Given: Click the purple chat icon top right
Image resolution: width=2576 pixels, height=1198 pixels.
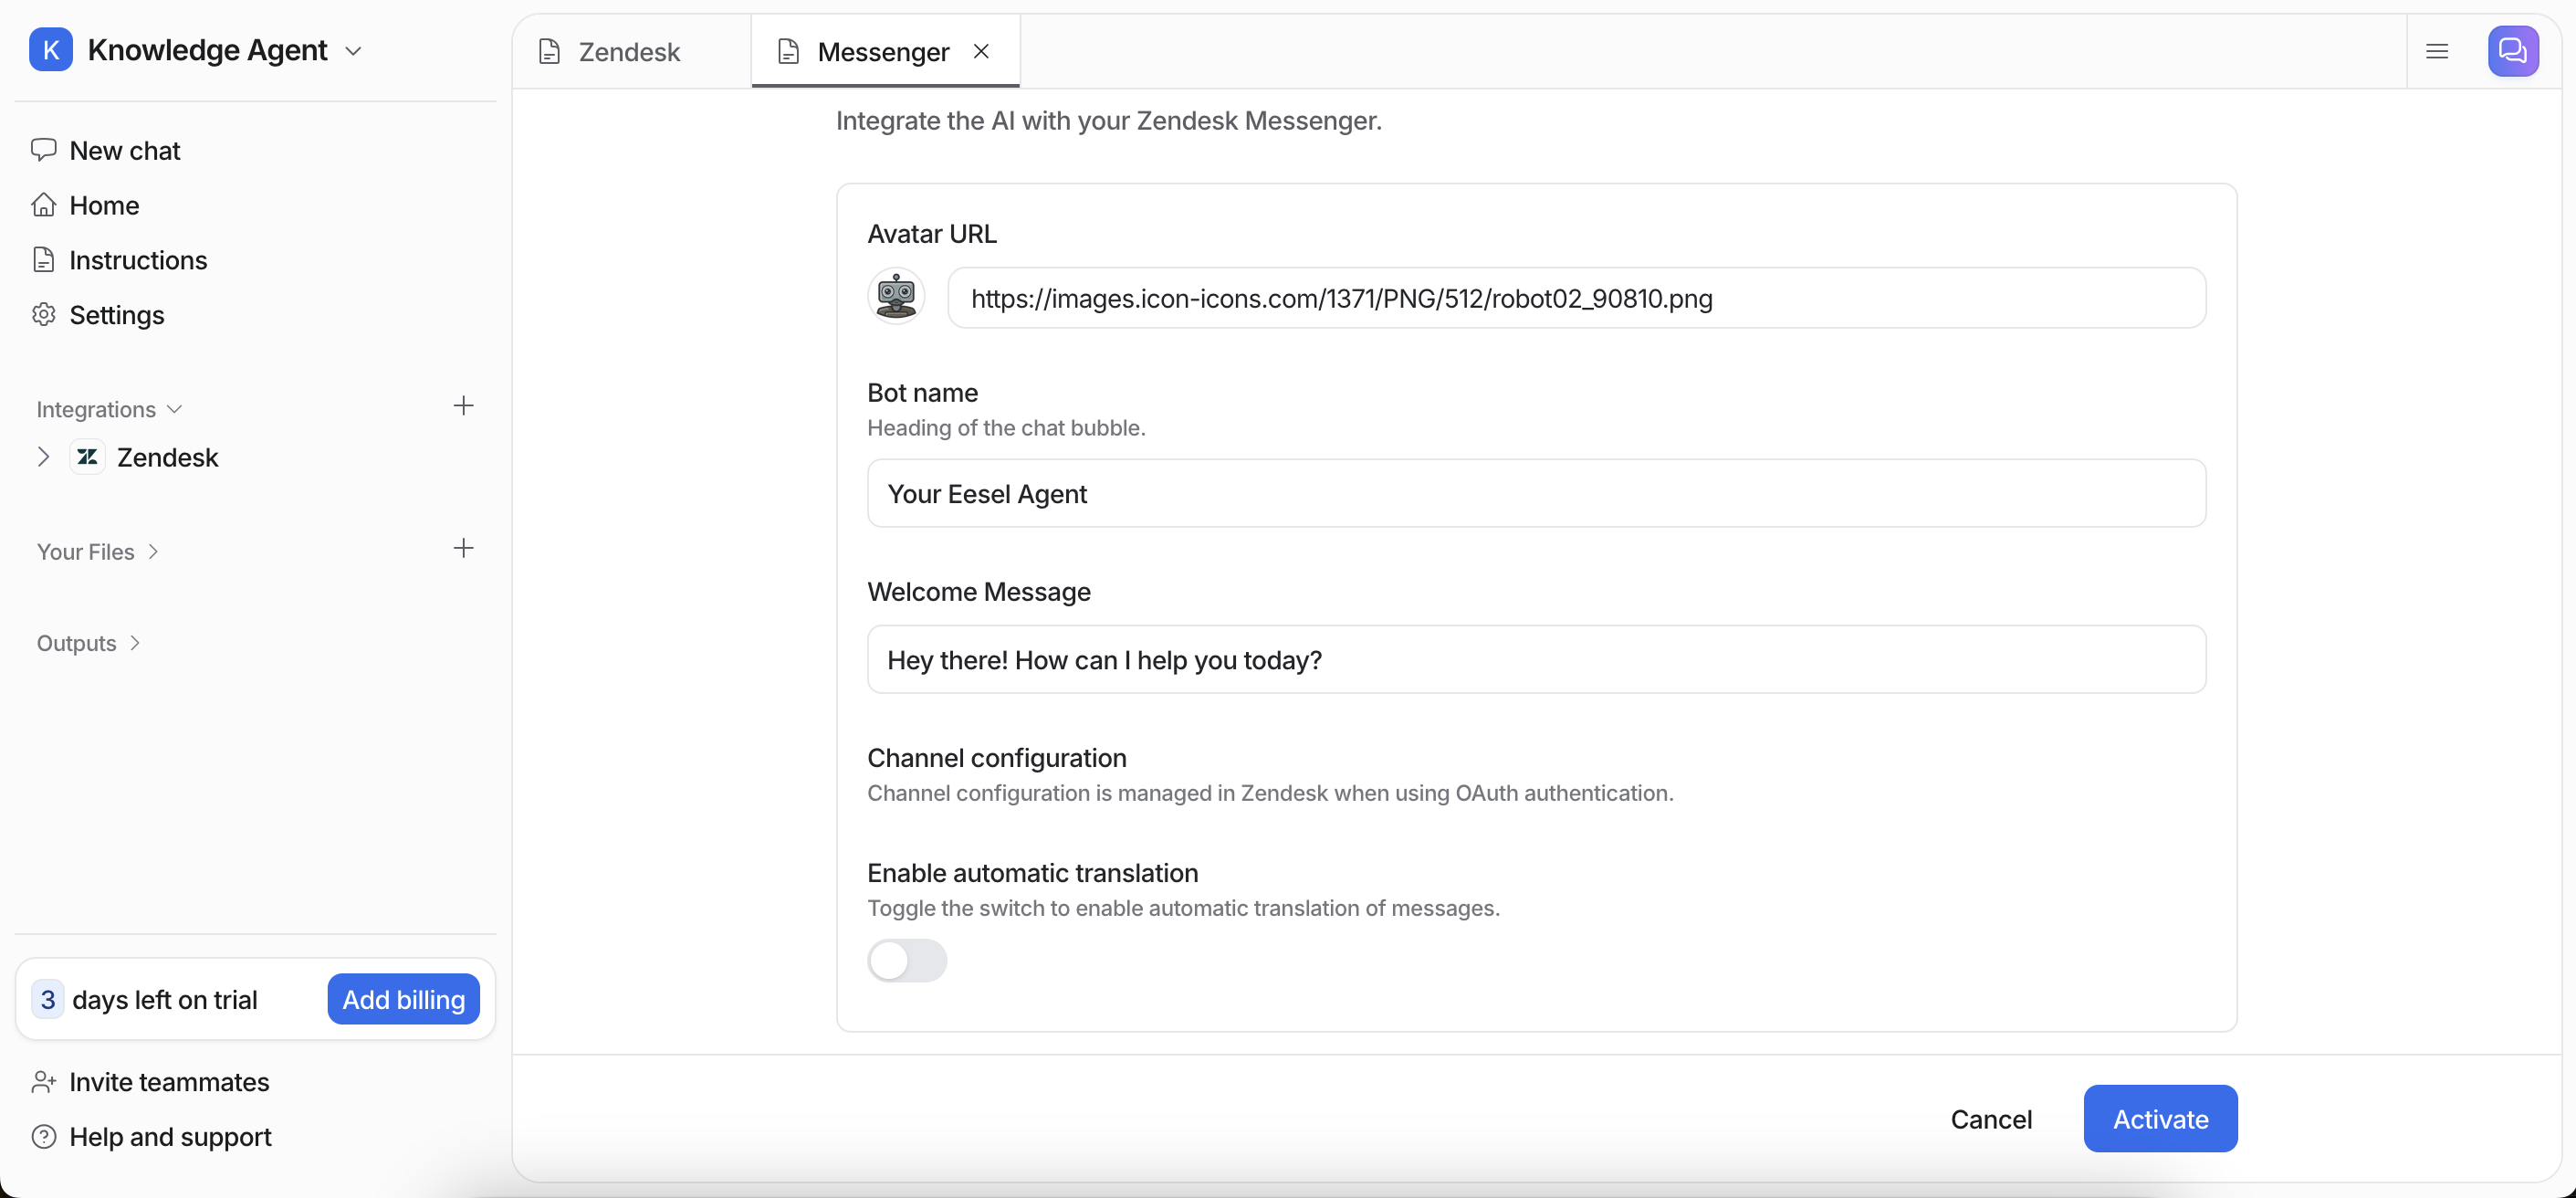Looking at the screenshot, I should coord(2512,51).
